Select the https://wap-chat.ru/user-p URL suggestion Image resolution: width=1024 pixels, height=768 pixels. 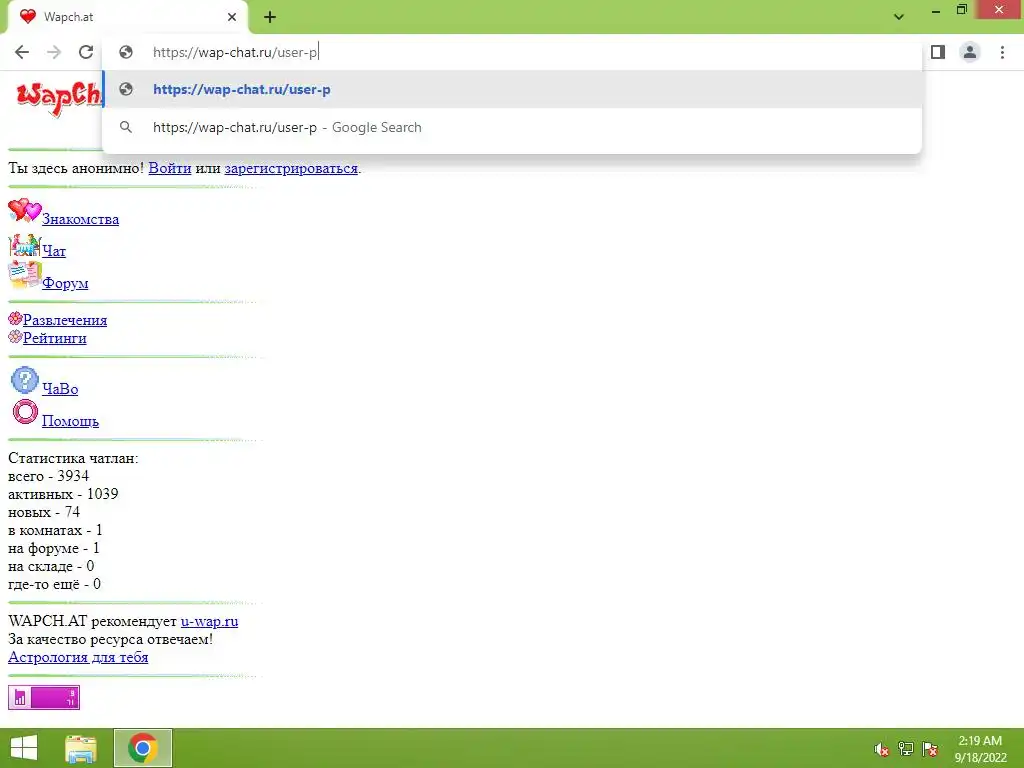[512, 89]
